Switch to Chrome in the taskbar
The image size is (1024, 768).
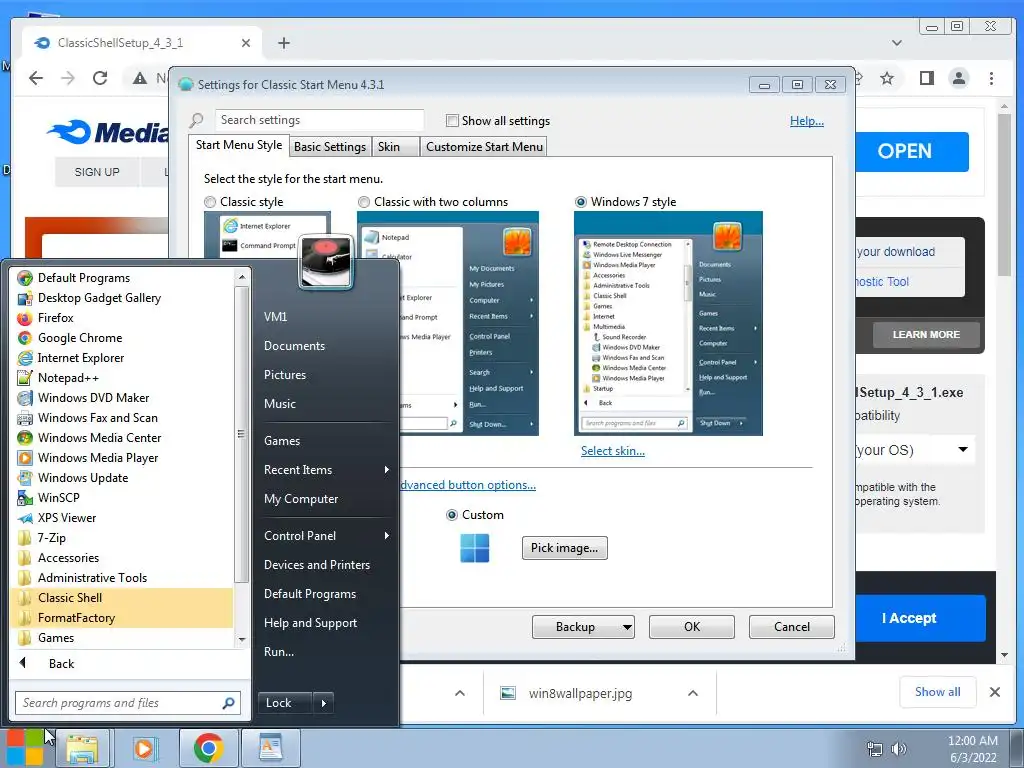208,748
